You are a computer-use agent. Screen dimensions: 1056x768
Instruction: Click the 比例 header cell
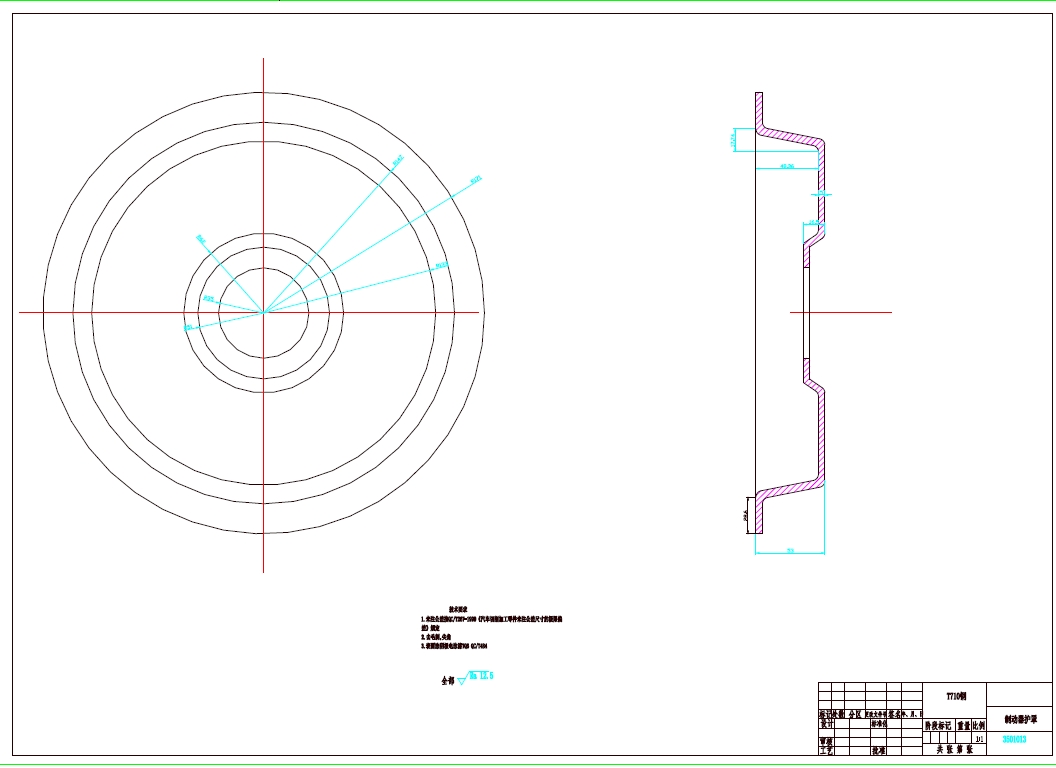979,726
